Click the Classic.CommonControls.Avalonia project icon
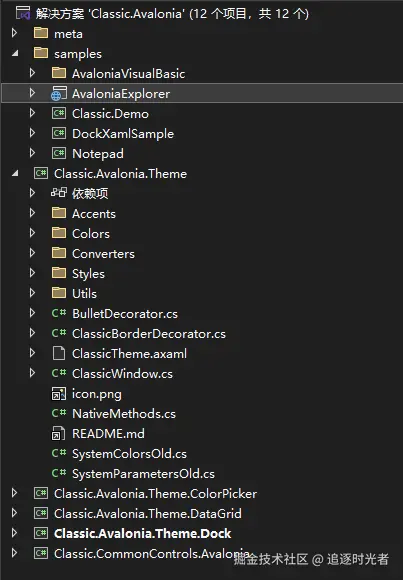The image size is (403, 580). click(41, 553)
